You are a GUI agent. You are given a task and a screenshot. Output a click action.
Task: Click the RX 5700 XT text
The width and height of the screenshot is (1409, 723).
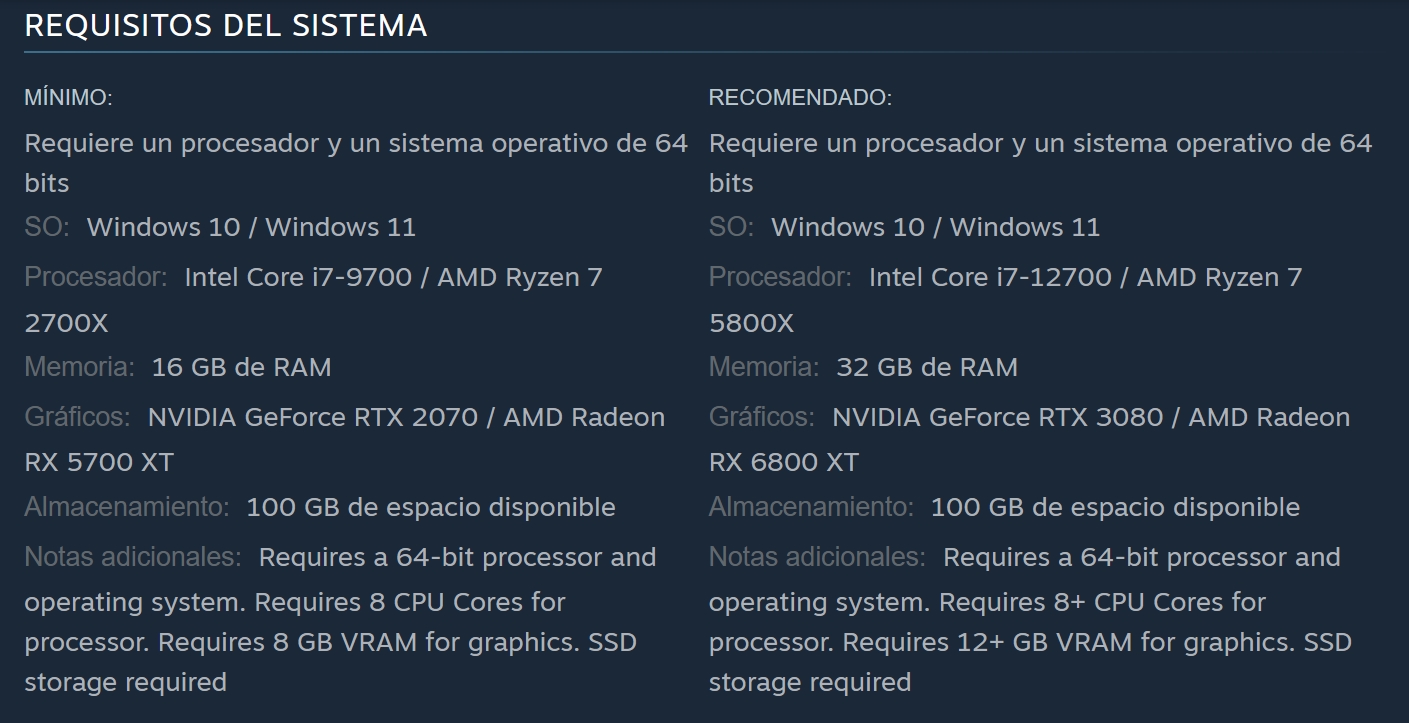coord(99,462)
